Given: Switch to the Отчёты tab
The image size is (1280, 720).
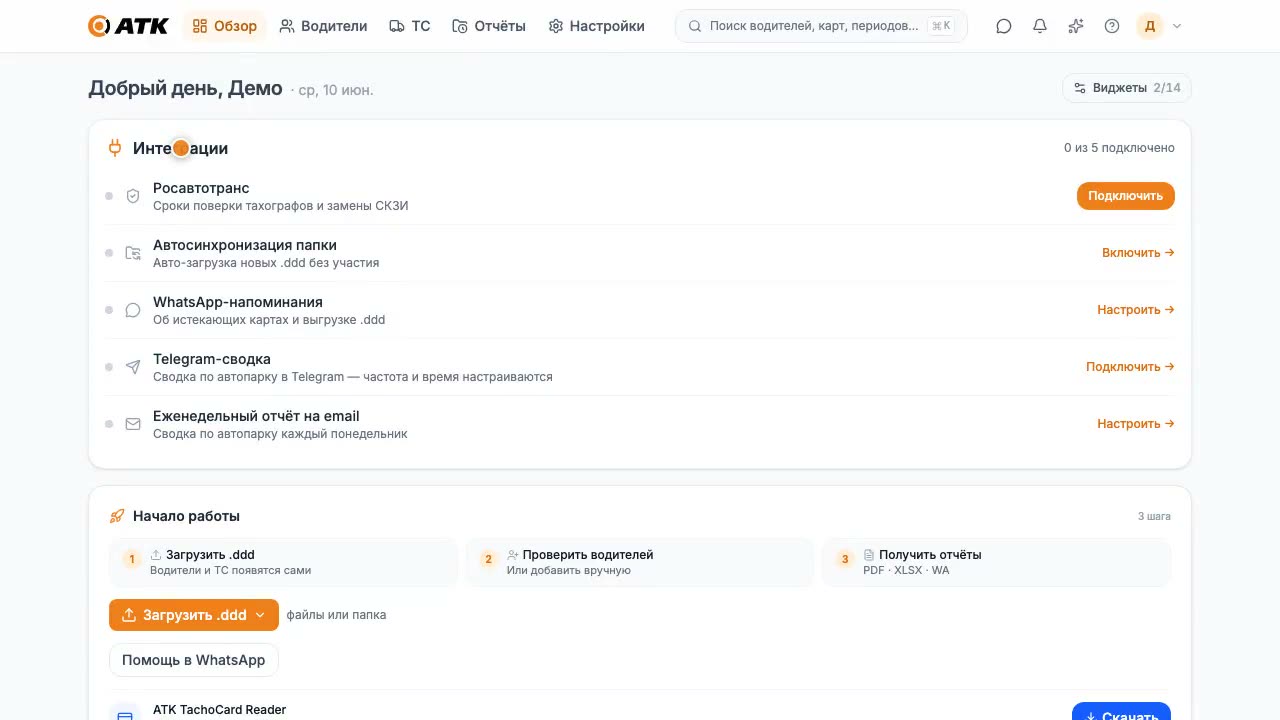Looking at the screenshot, I should (x=489, y=26).
